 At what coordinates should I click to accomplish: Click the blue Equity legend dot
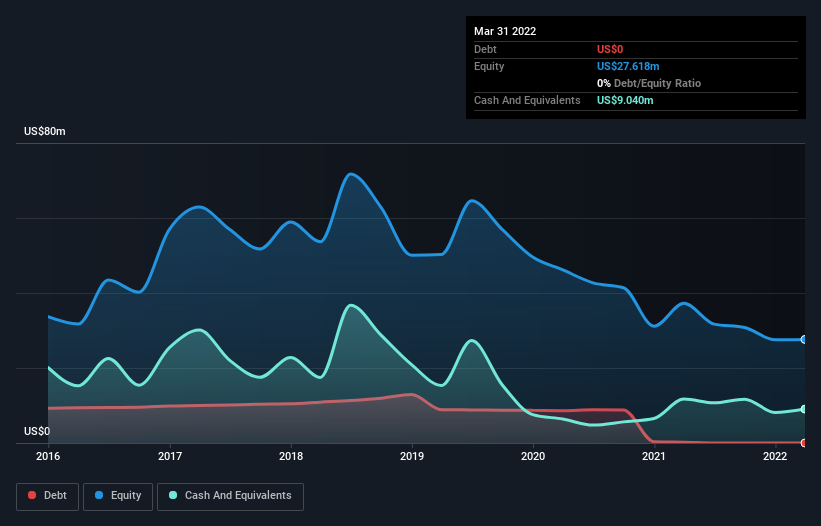coord(99,495)
